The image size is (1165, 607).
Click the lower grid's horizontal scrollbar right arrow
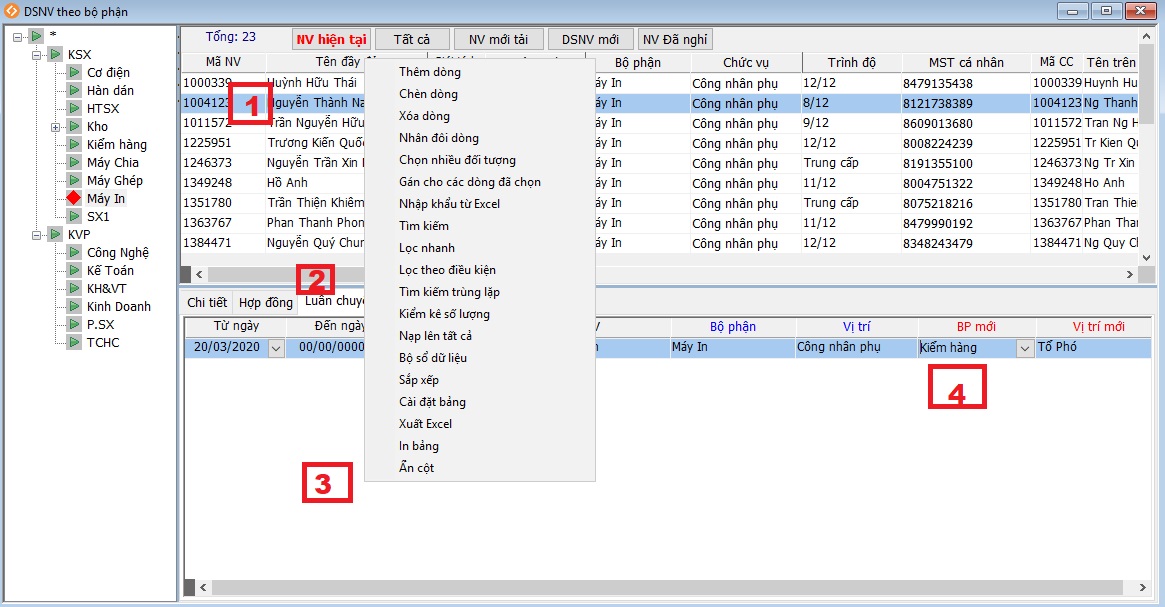coord(1143,588)
